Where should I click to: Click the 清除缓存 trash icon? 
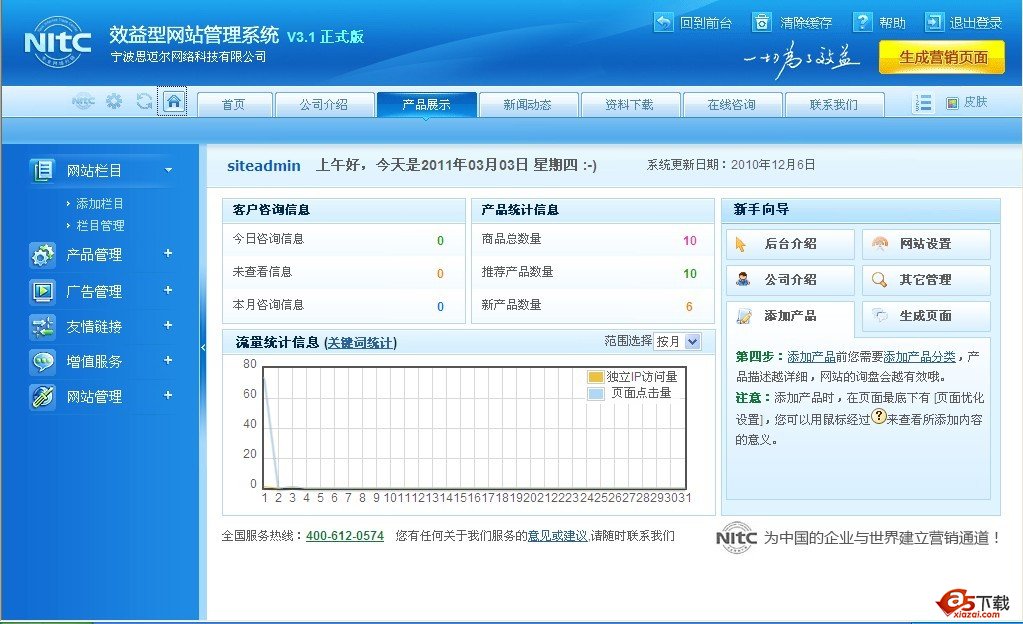(x=761, y=22)
